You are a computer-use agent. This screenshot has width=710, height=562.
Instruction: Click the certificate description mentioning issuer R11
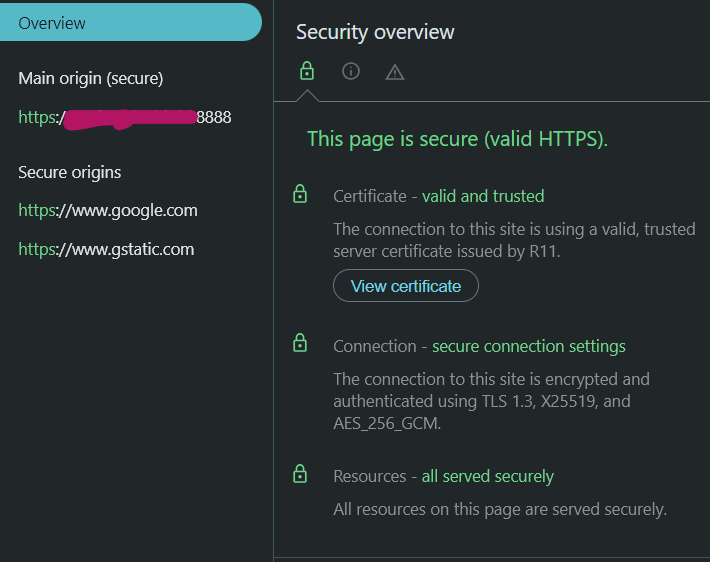click(x=514, y=240)
